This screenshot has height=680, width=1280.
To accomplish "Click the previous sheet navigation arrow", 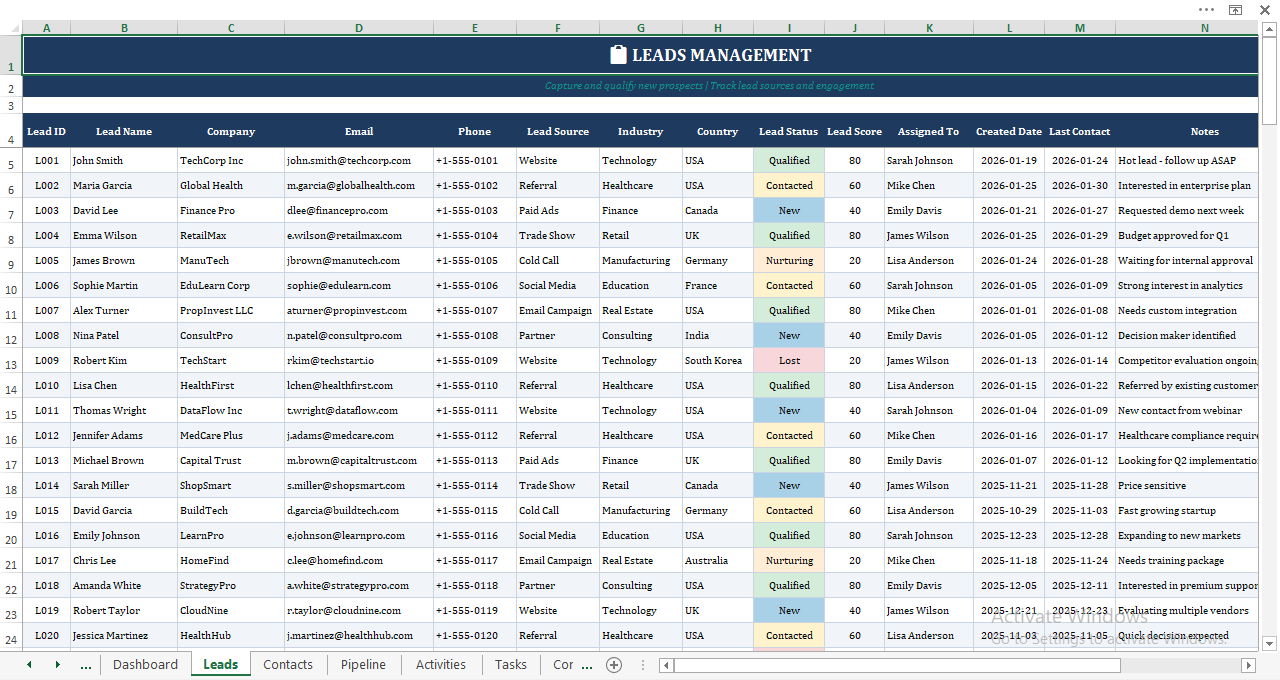I will (x=29, y=665).
